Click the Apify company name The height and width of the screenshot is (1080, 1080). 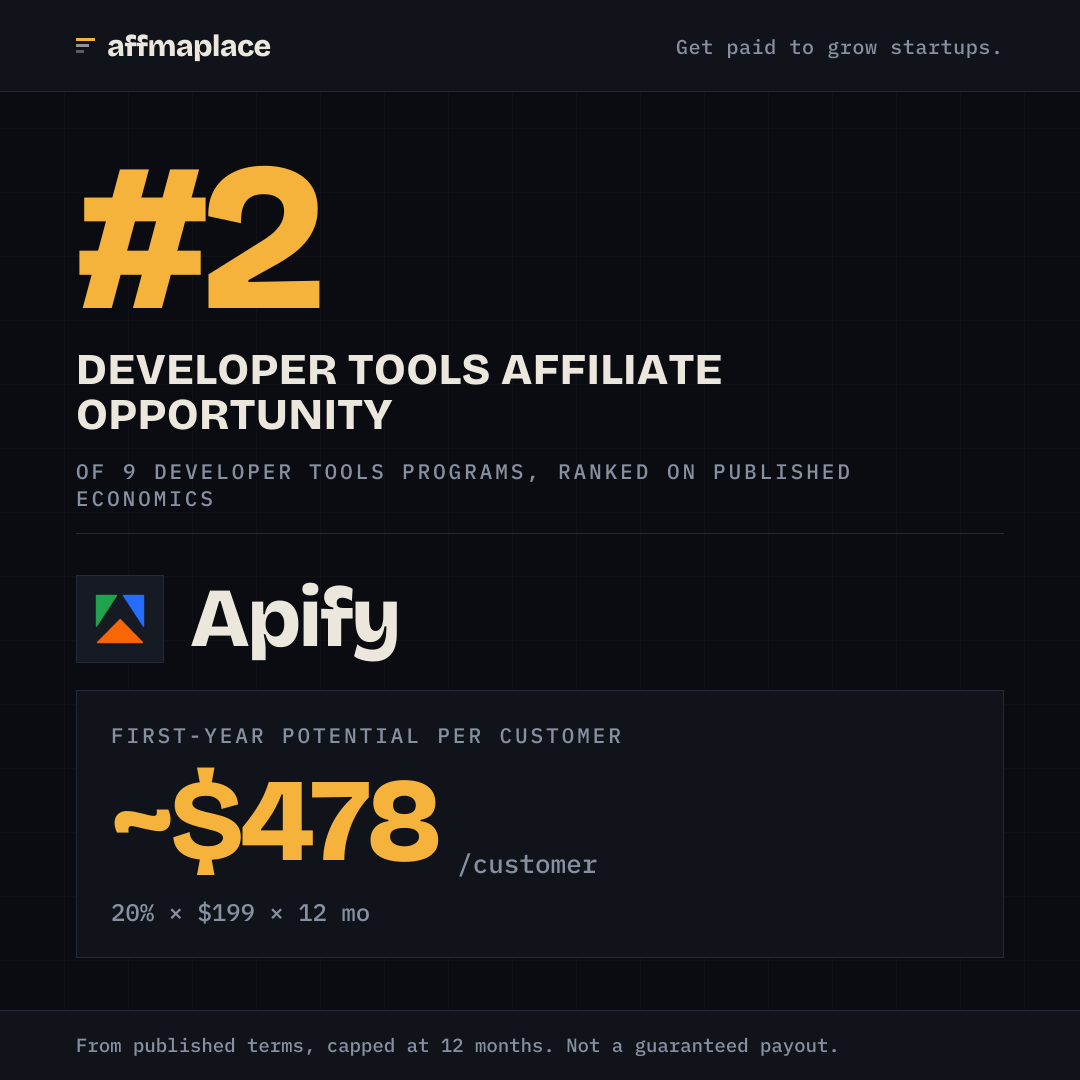pyautogui.click(x=295, y=621)
